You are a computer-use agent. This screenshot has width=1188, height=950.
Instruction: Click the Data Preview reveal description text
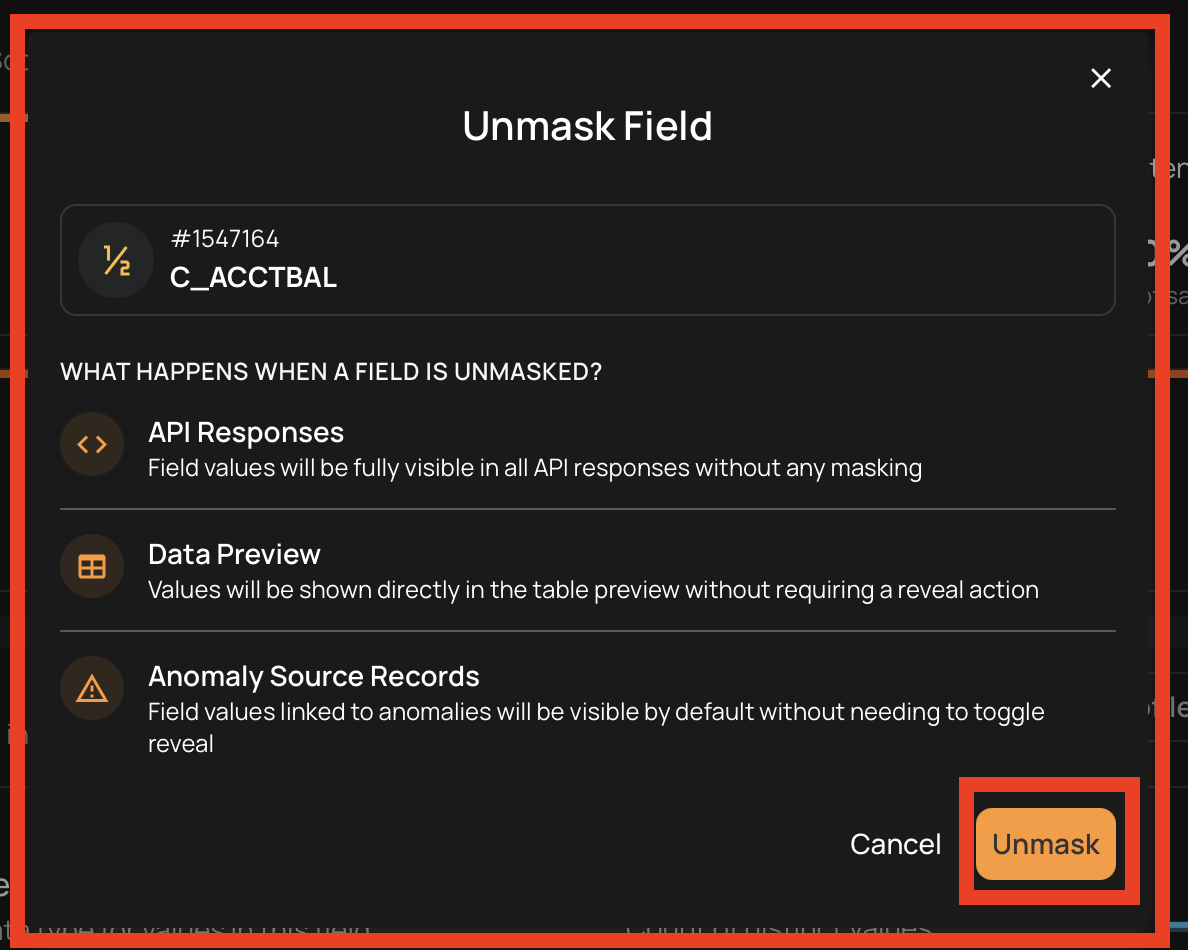point(593,590)
